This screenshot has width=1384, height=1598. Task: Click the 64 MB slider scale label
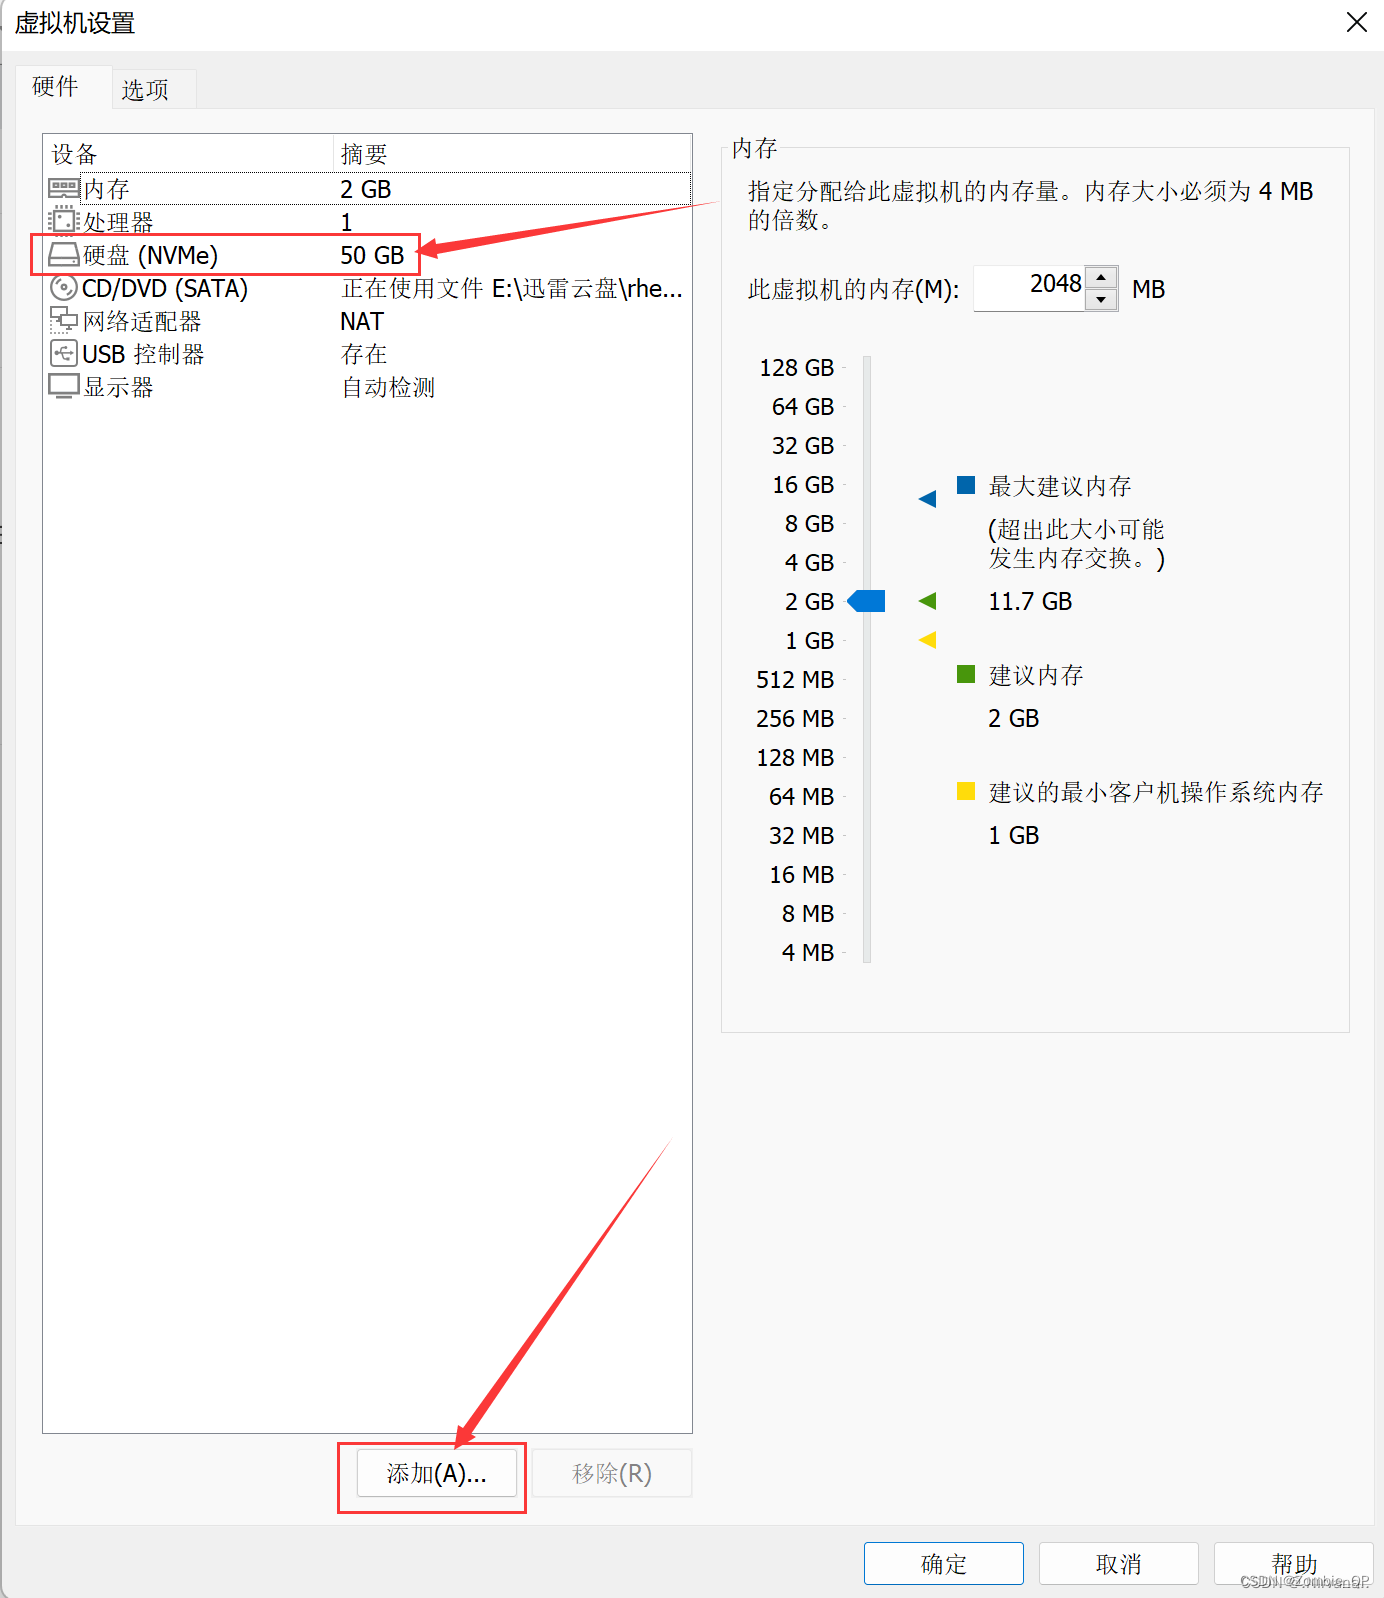click(801, 797)
